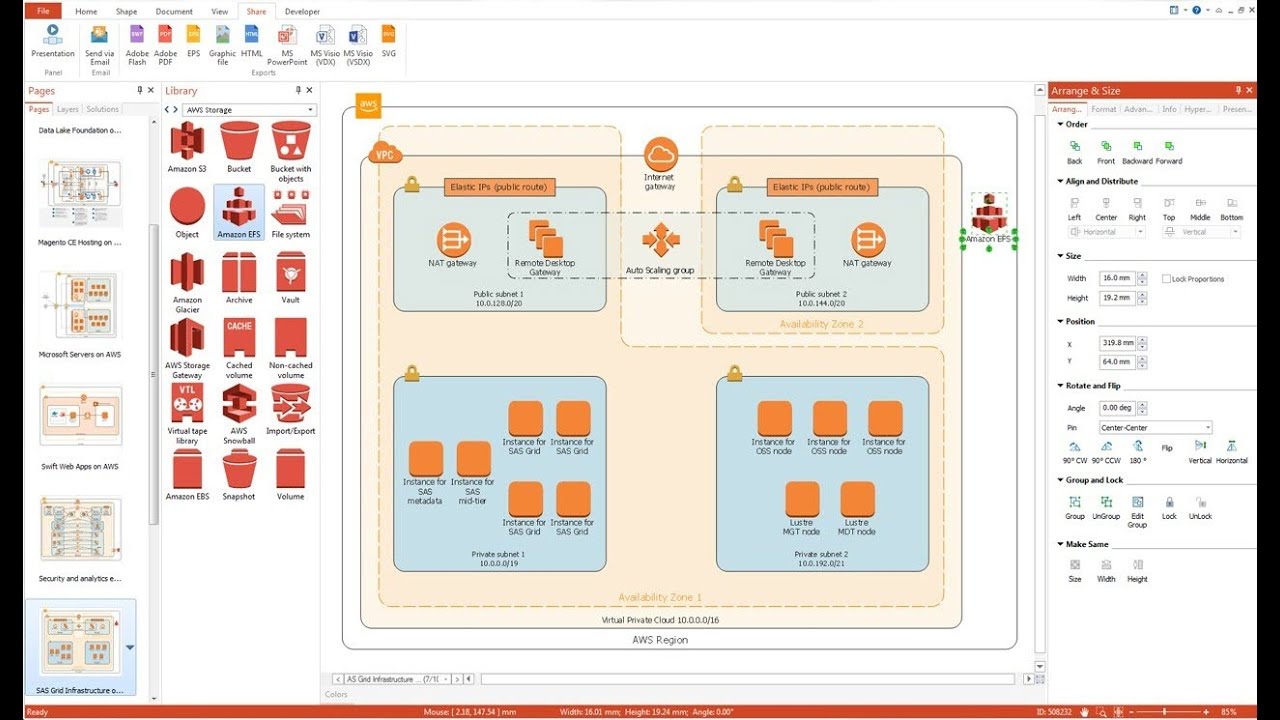1280x720 pixels.
Task: Click the X position field
Action: [1116, 343]
